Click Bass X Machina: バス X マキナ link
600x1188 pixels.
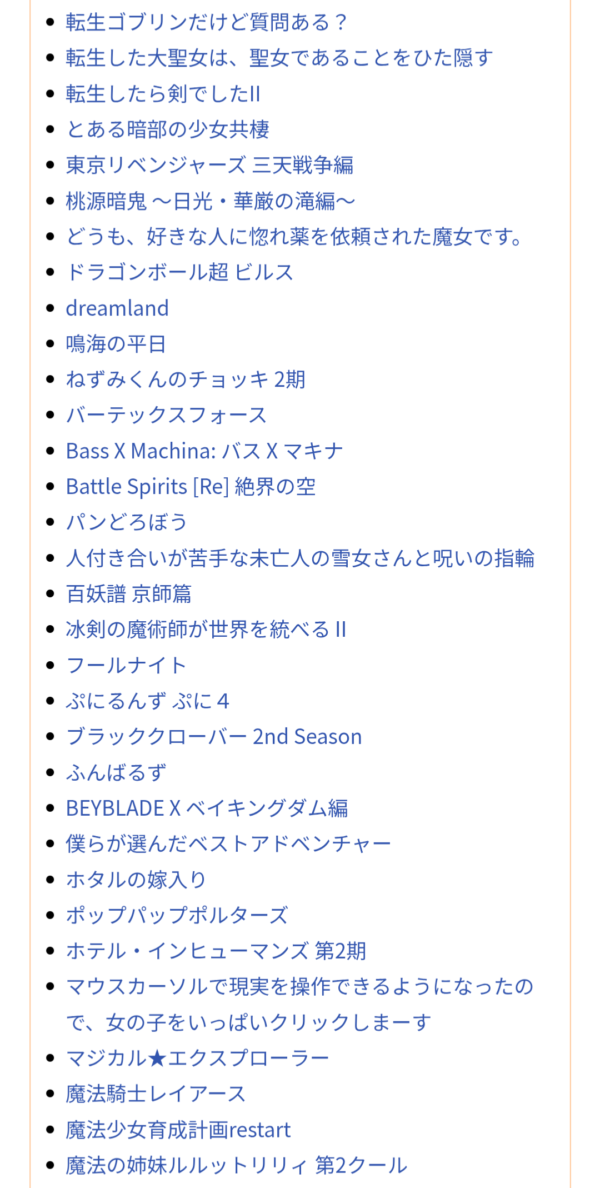(205, 451)
